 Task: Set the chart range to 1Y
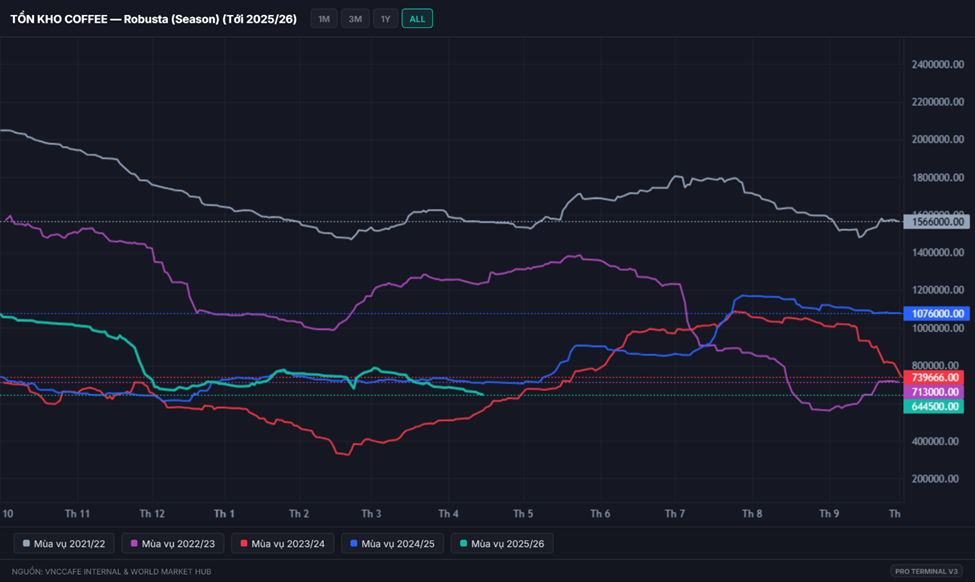(x=385, y=19)
